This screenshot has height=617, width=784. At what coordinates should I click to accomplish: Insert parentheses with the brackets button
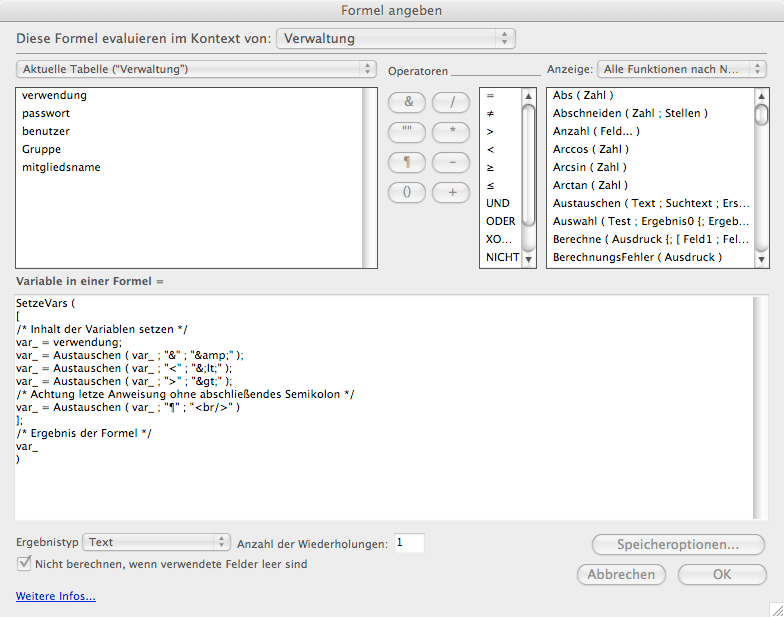click(x=407, y=191)
